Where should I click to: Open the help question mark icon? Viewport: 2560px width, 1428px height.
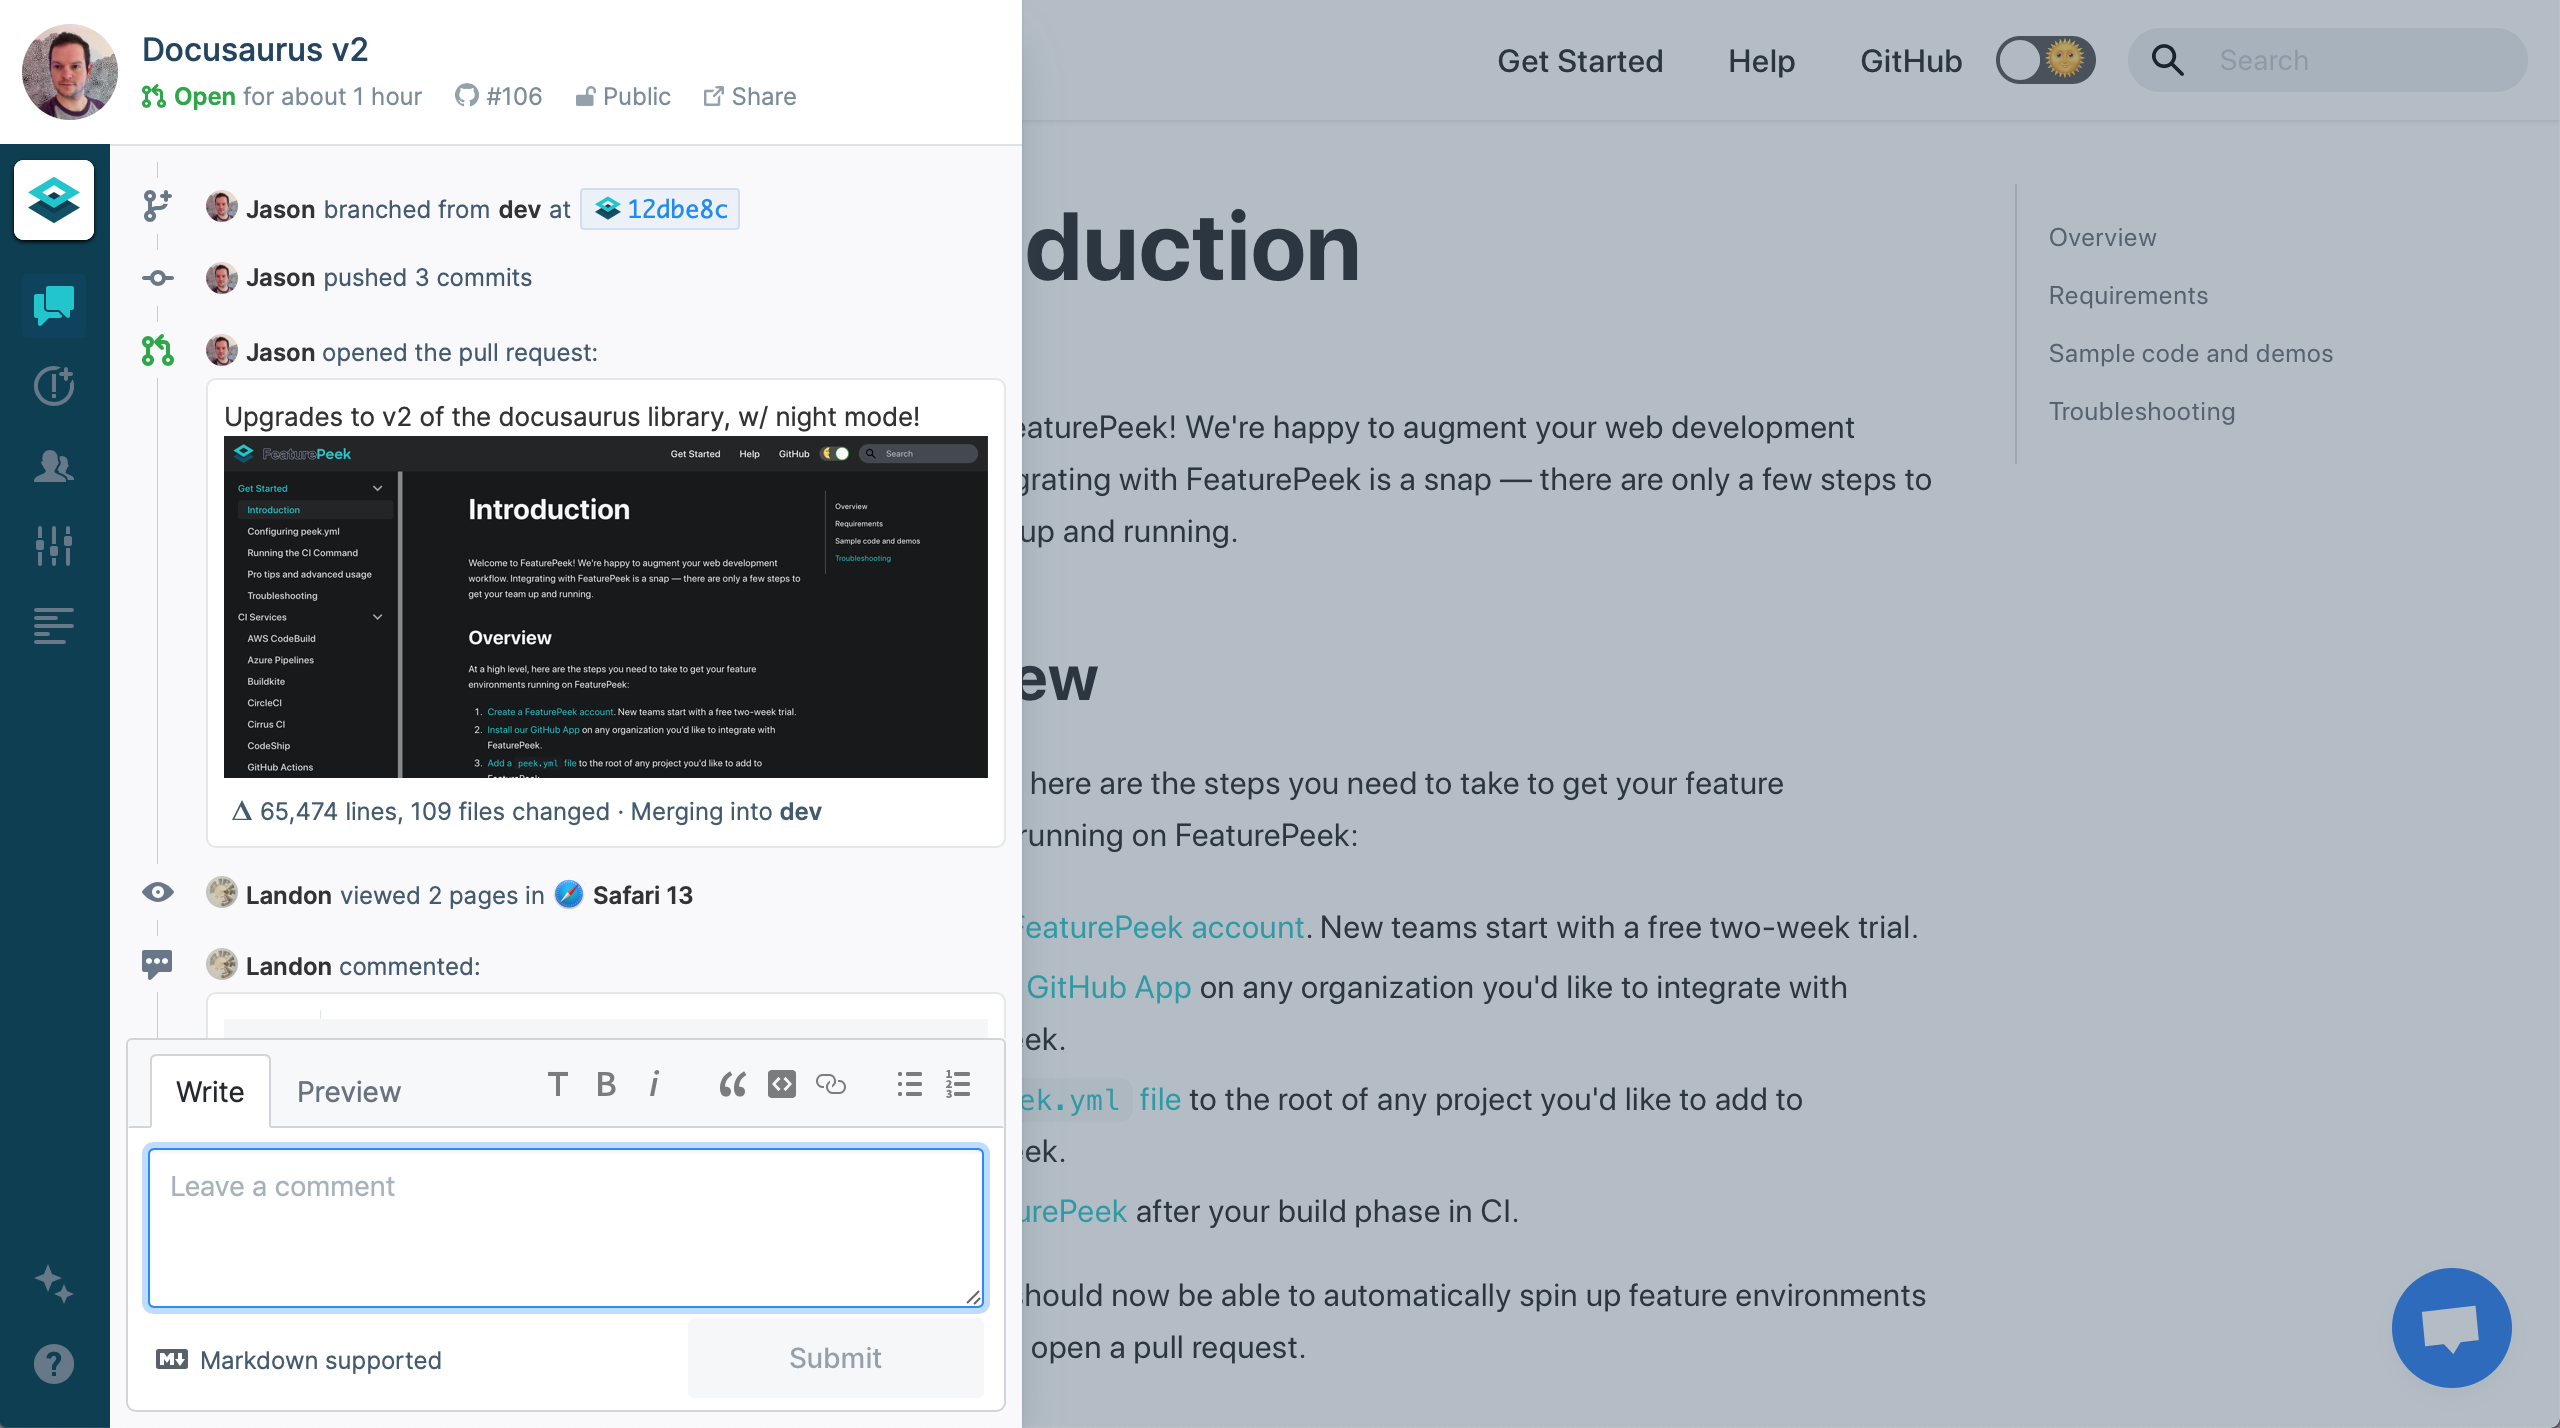54,1363
